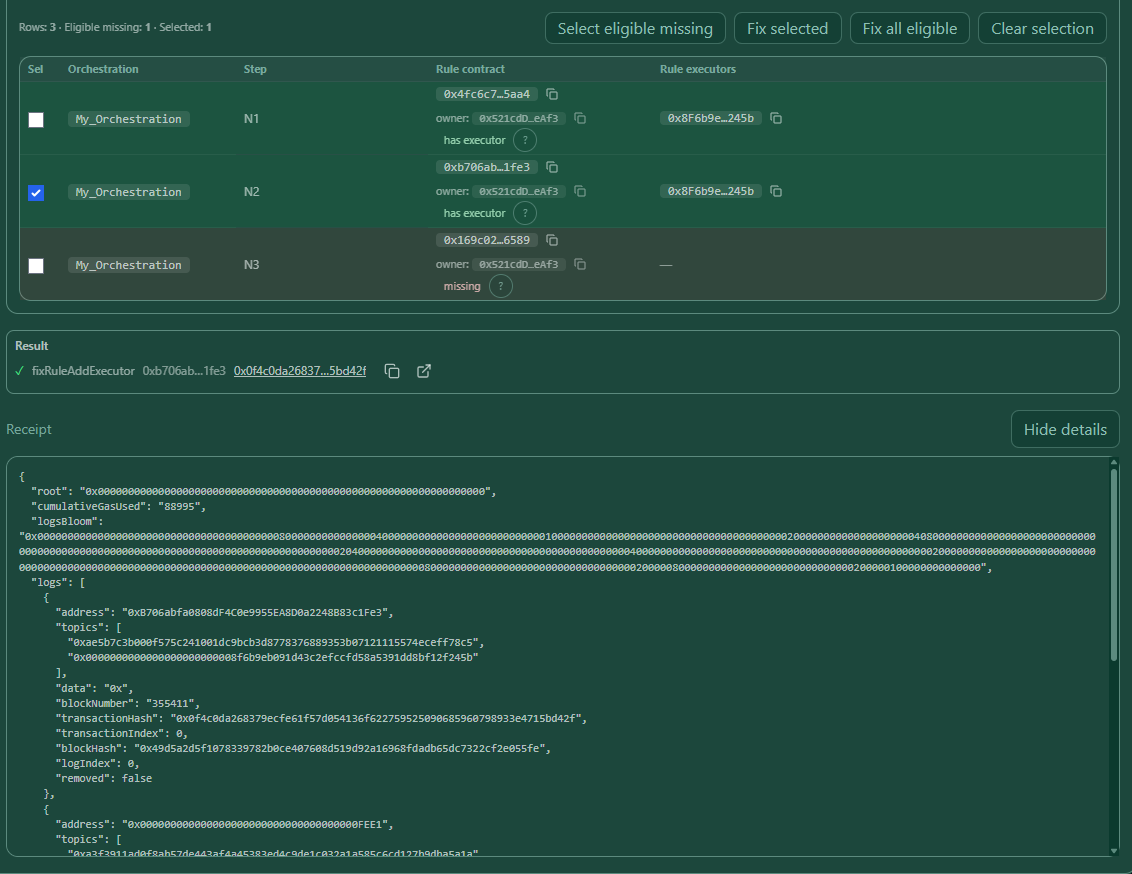
Task: Click Sel column header
Action: point(35,69)
